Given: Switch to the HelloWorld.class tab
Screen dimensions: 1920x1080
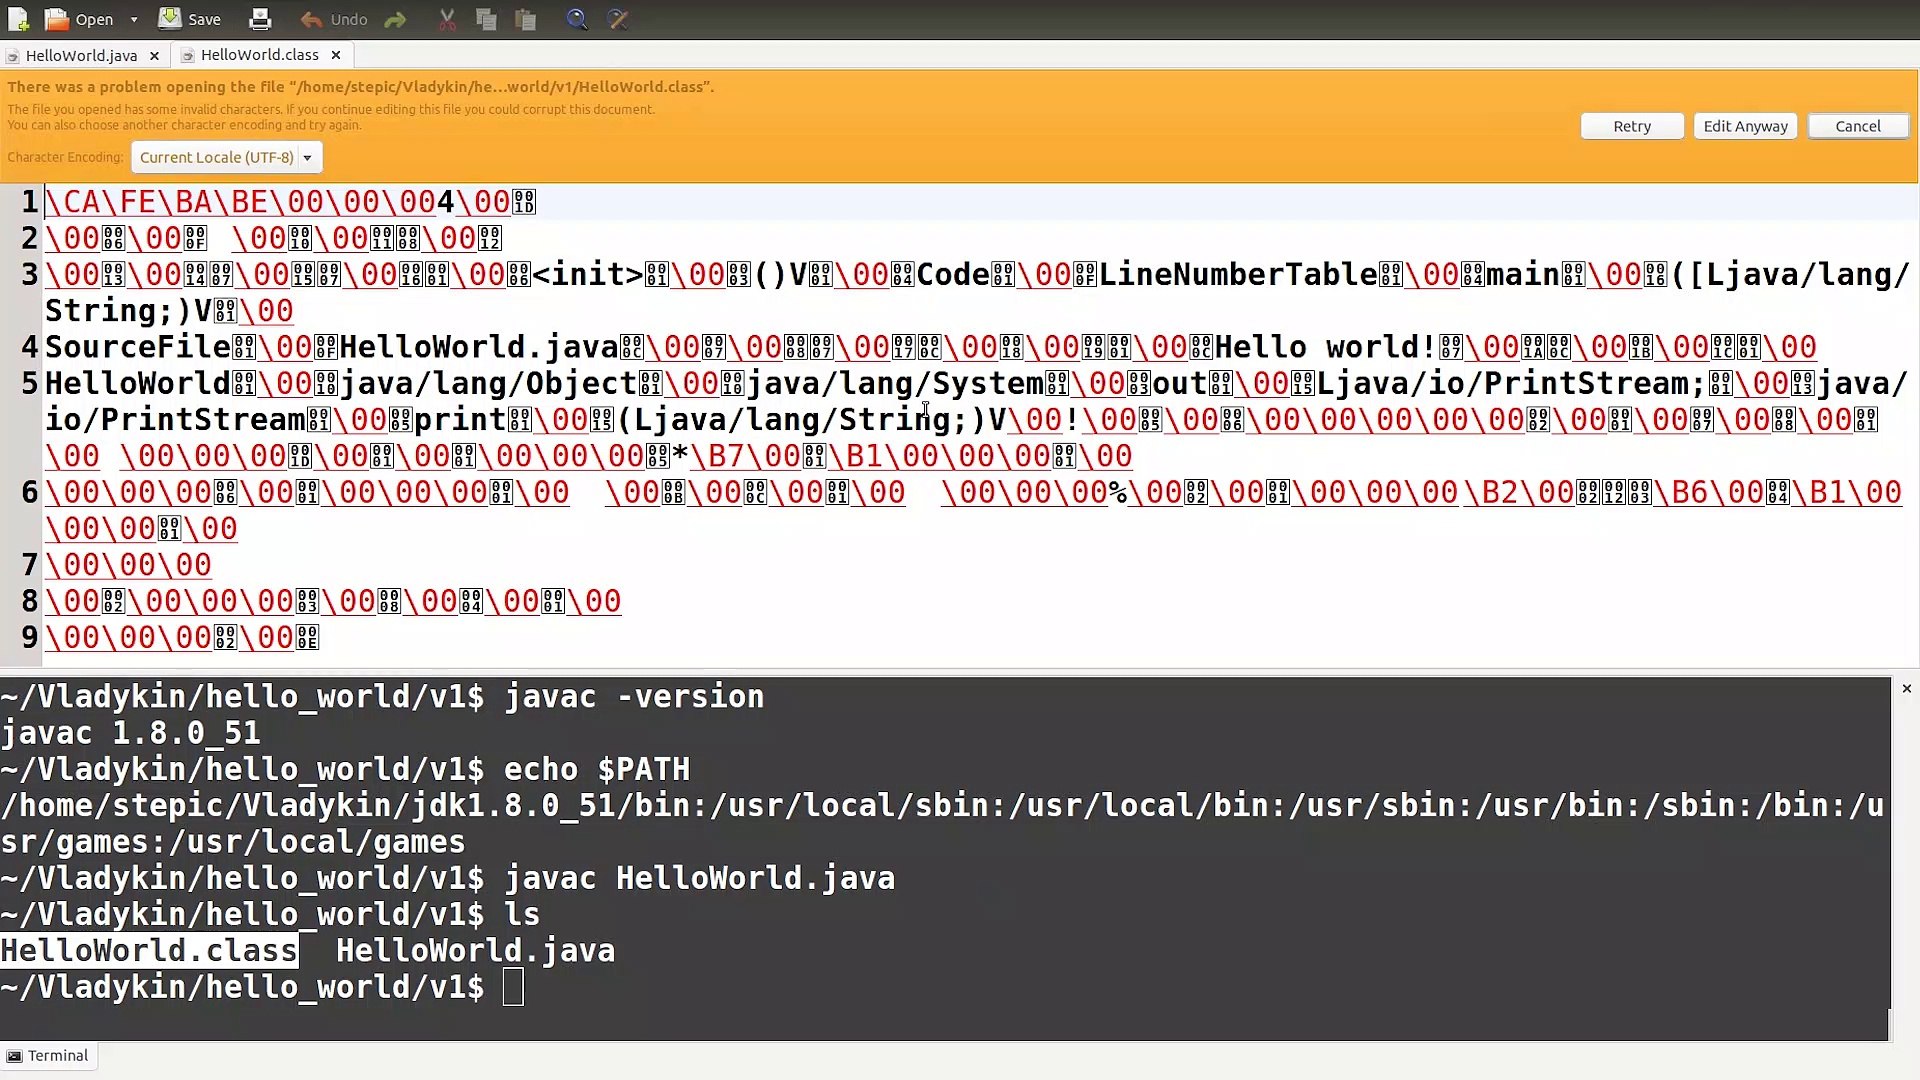Looking at the screenshot, I should pyautogui.click(x=259, y=55).
